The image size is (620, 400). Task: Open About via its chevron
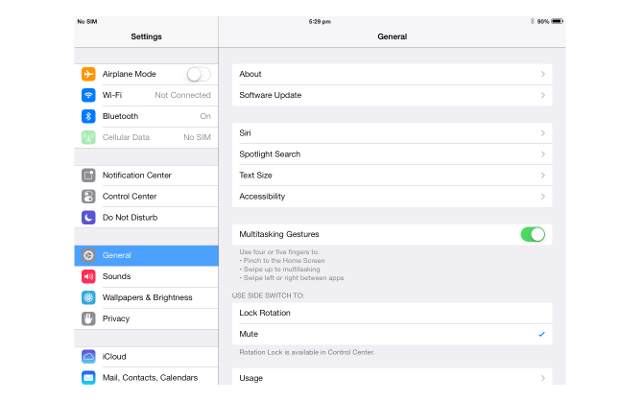point(543,74)
